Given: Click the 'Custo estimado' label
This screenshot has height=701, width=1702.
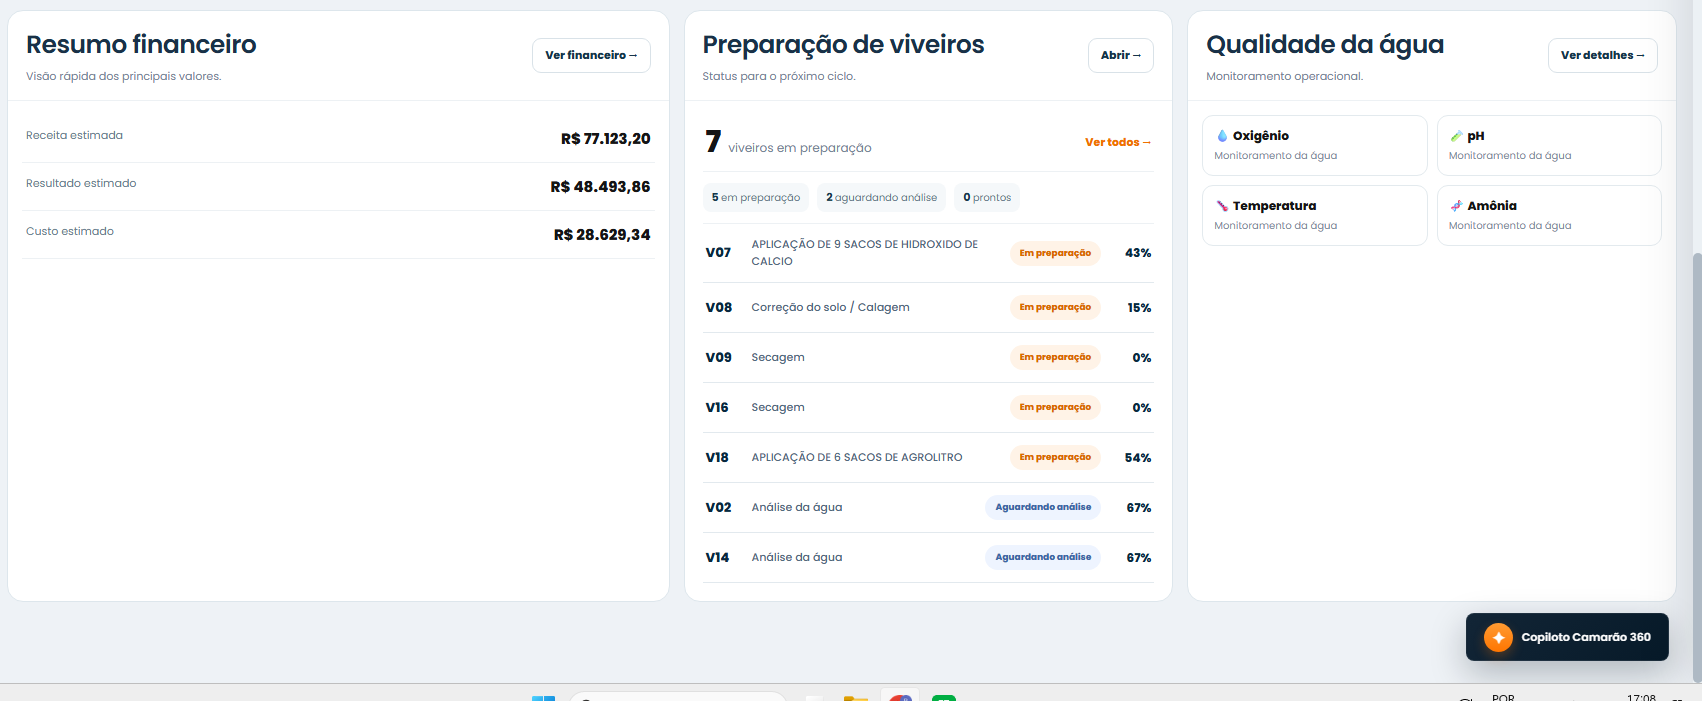Looking at the screenshot, I should coord(70,231).
